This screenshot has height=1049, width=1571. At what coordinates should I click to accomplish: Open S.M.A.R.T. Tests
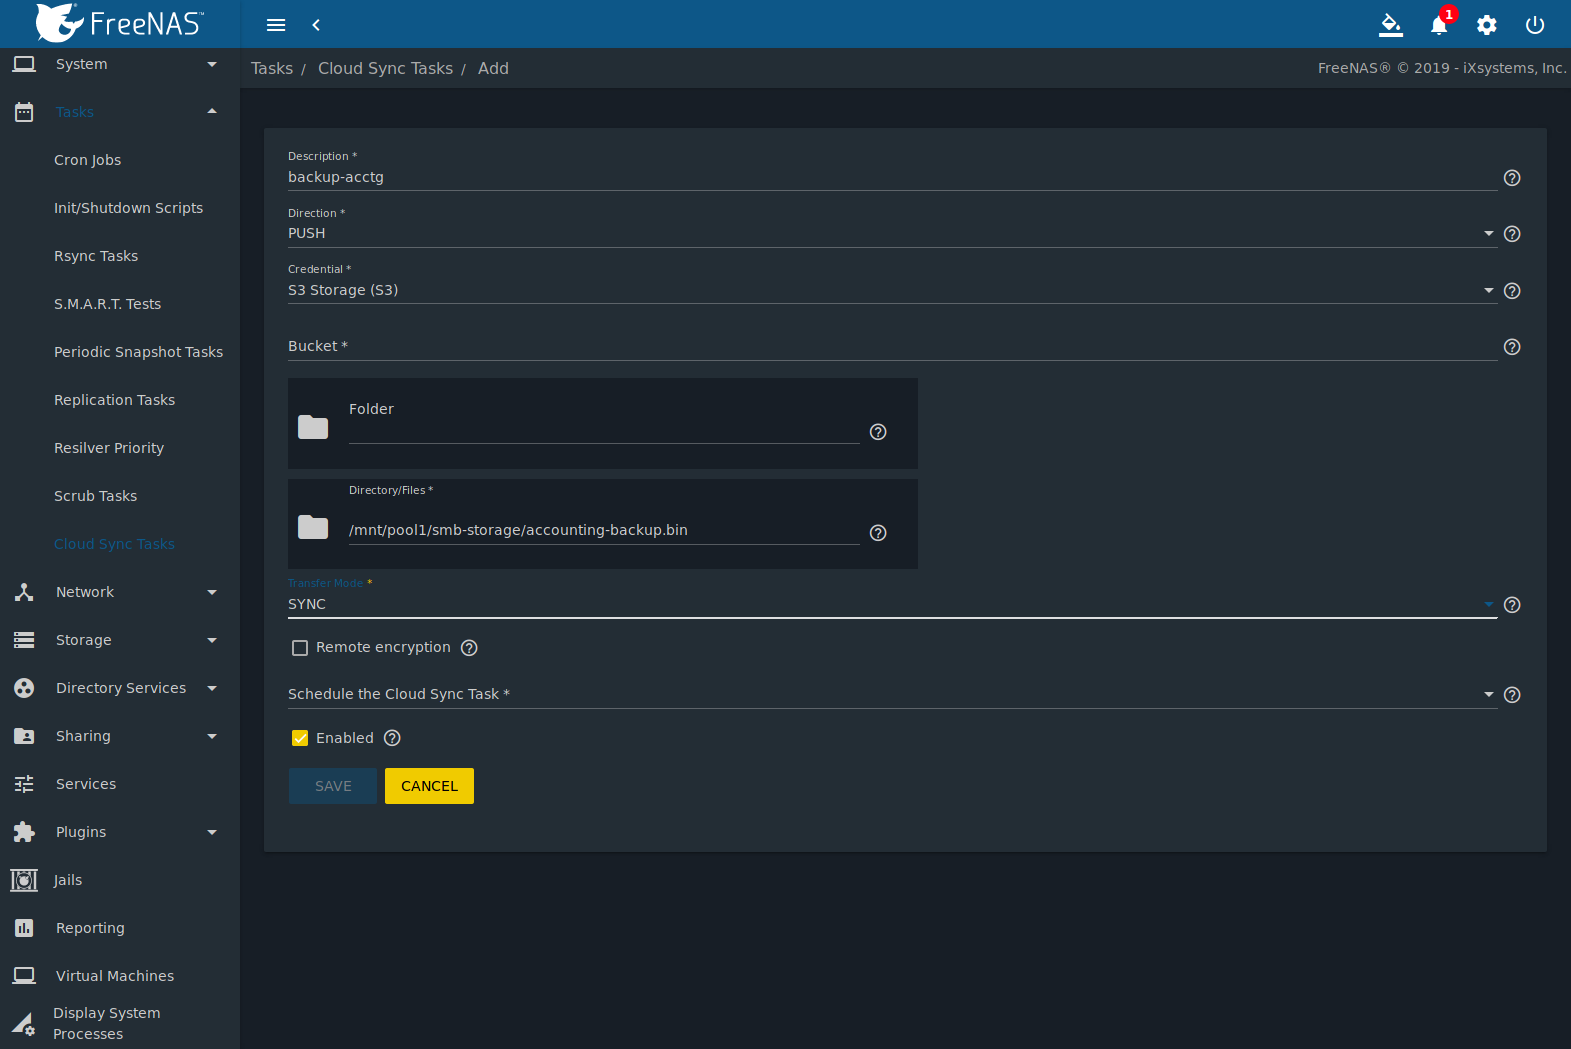(107, 304)
